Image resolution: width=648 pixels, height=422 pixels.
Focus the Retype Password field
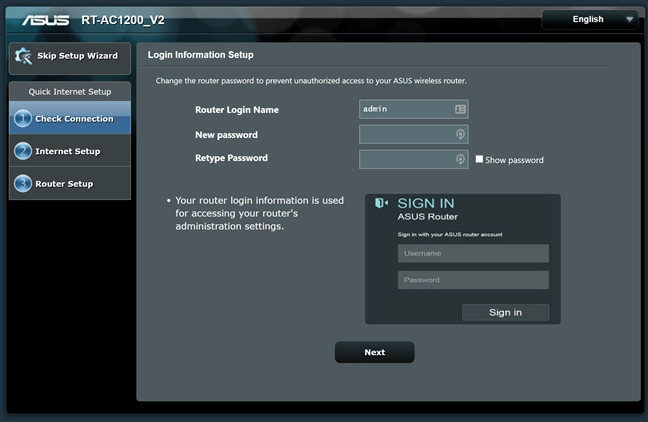[414, 160]
